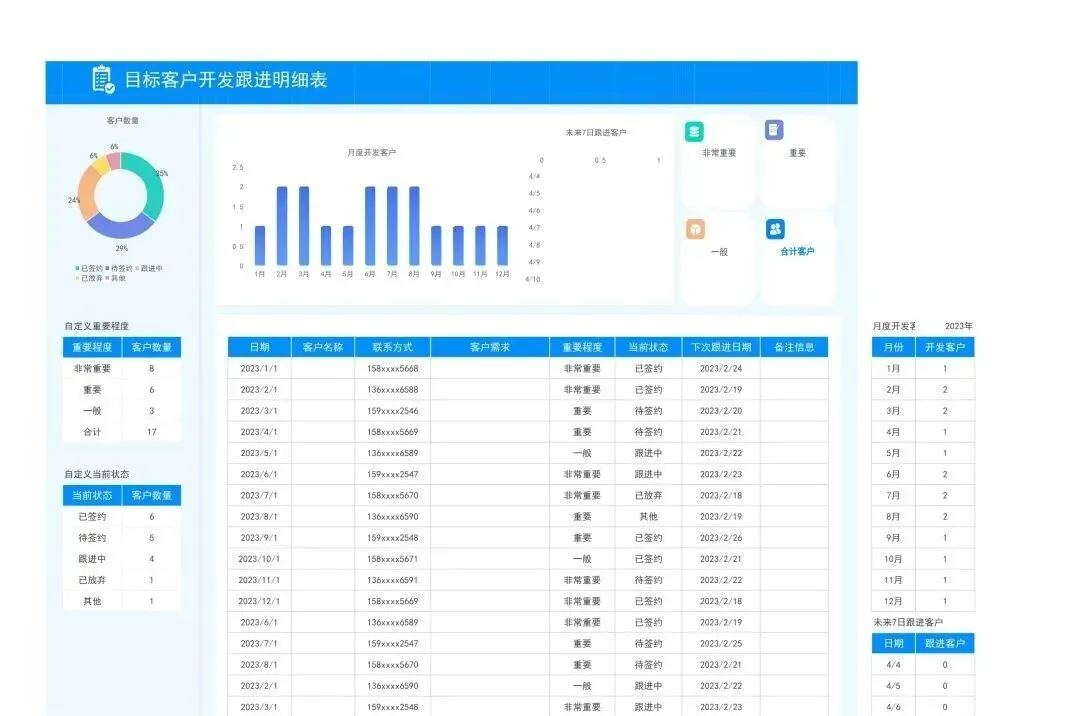This screenshot has height=716, width=1080.
Task: Click the 12月 bar in monthly chart
Action: [x=502, y=246]
